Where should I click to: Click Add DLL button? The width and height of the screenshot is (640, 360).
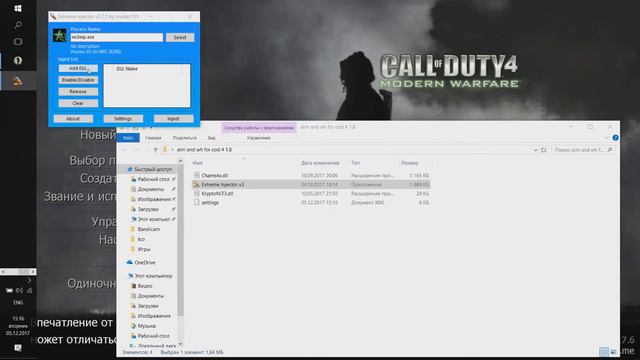[x=78, y=68]
